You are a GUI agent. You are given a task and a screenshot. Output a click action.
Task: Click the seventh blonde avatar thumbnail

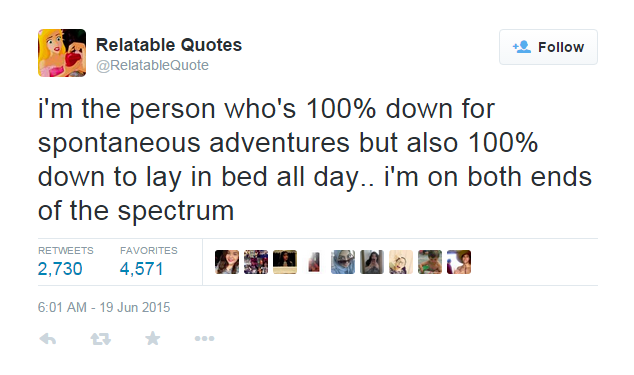tap(401, 262)
